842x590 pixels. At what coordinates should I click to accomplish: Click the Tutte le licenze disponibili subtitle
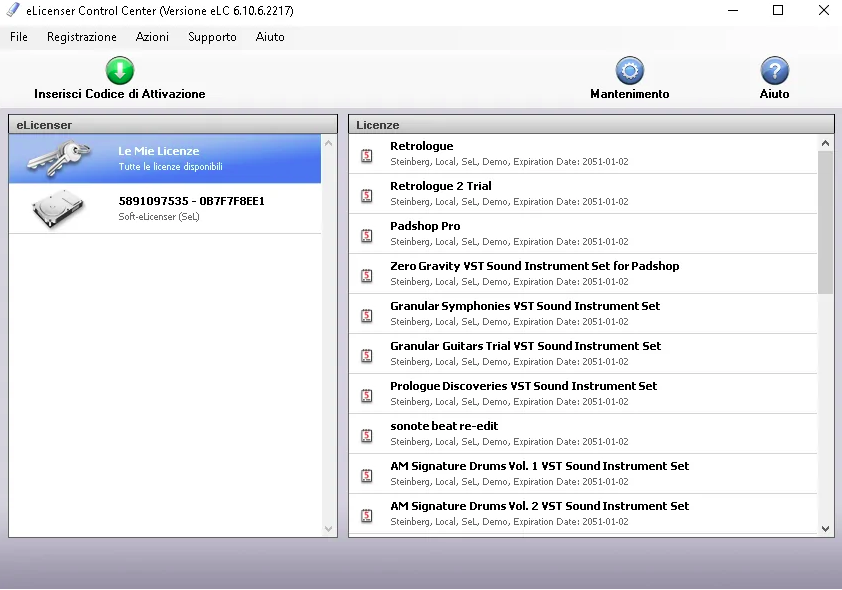(171, 167)
